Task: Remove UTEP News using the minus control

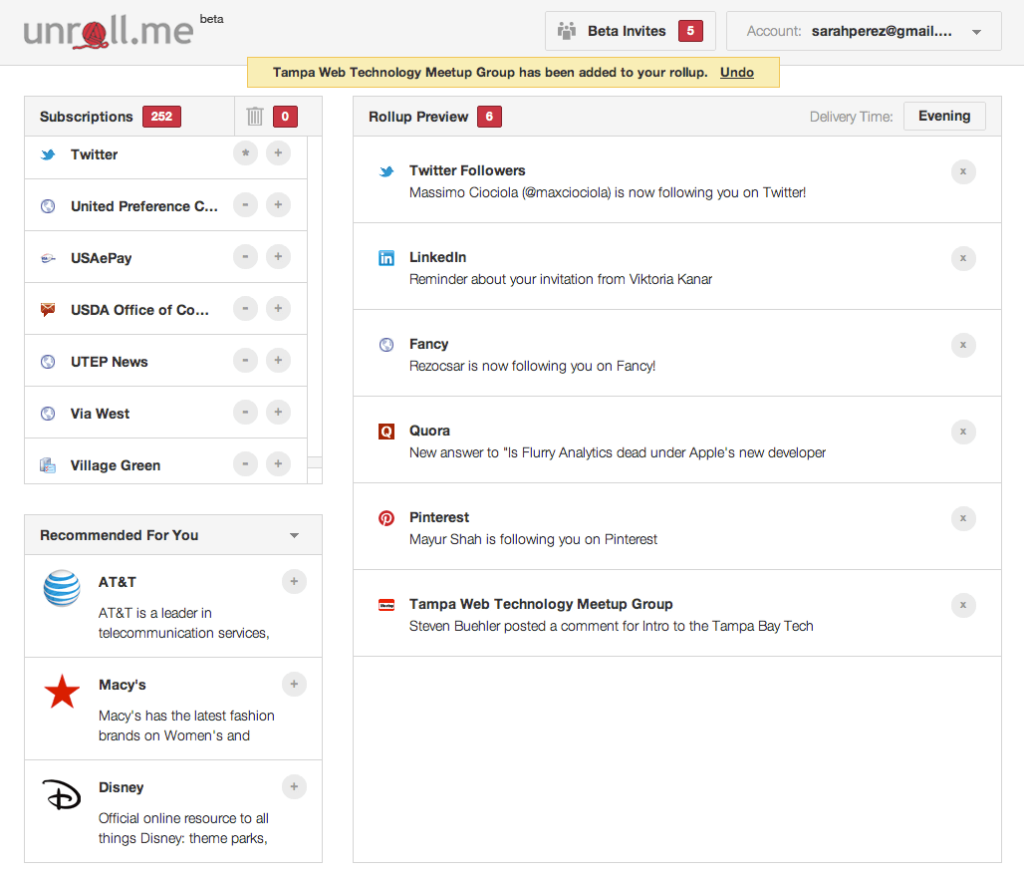Action: coord(245,360)
